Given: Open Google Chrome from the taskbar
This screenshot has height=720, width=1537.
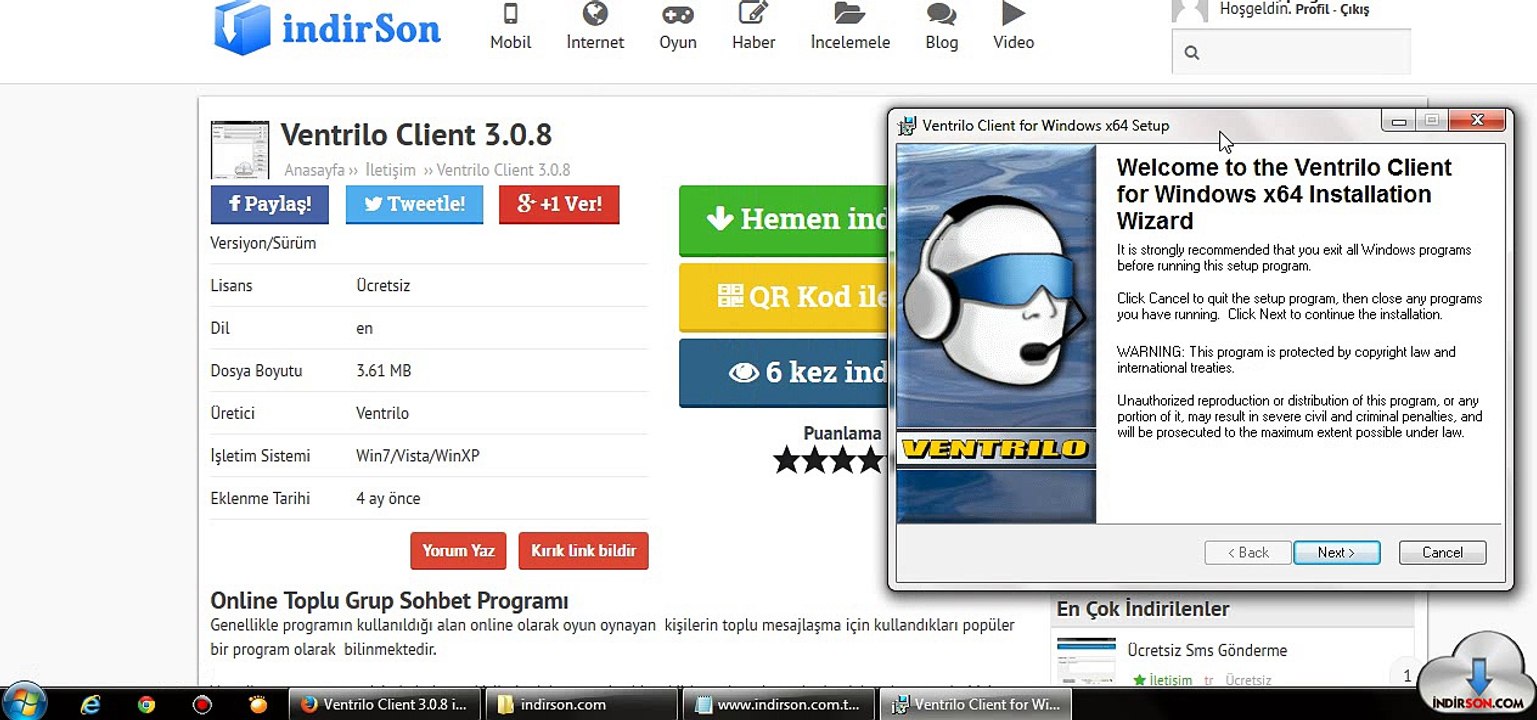Looking at the screenshot, I should (146, 704).
